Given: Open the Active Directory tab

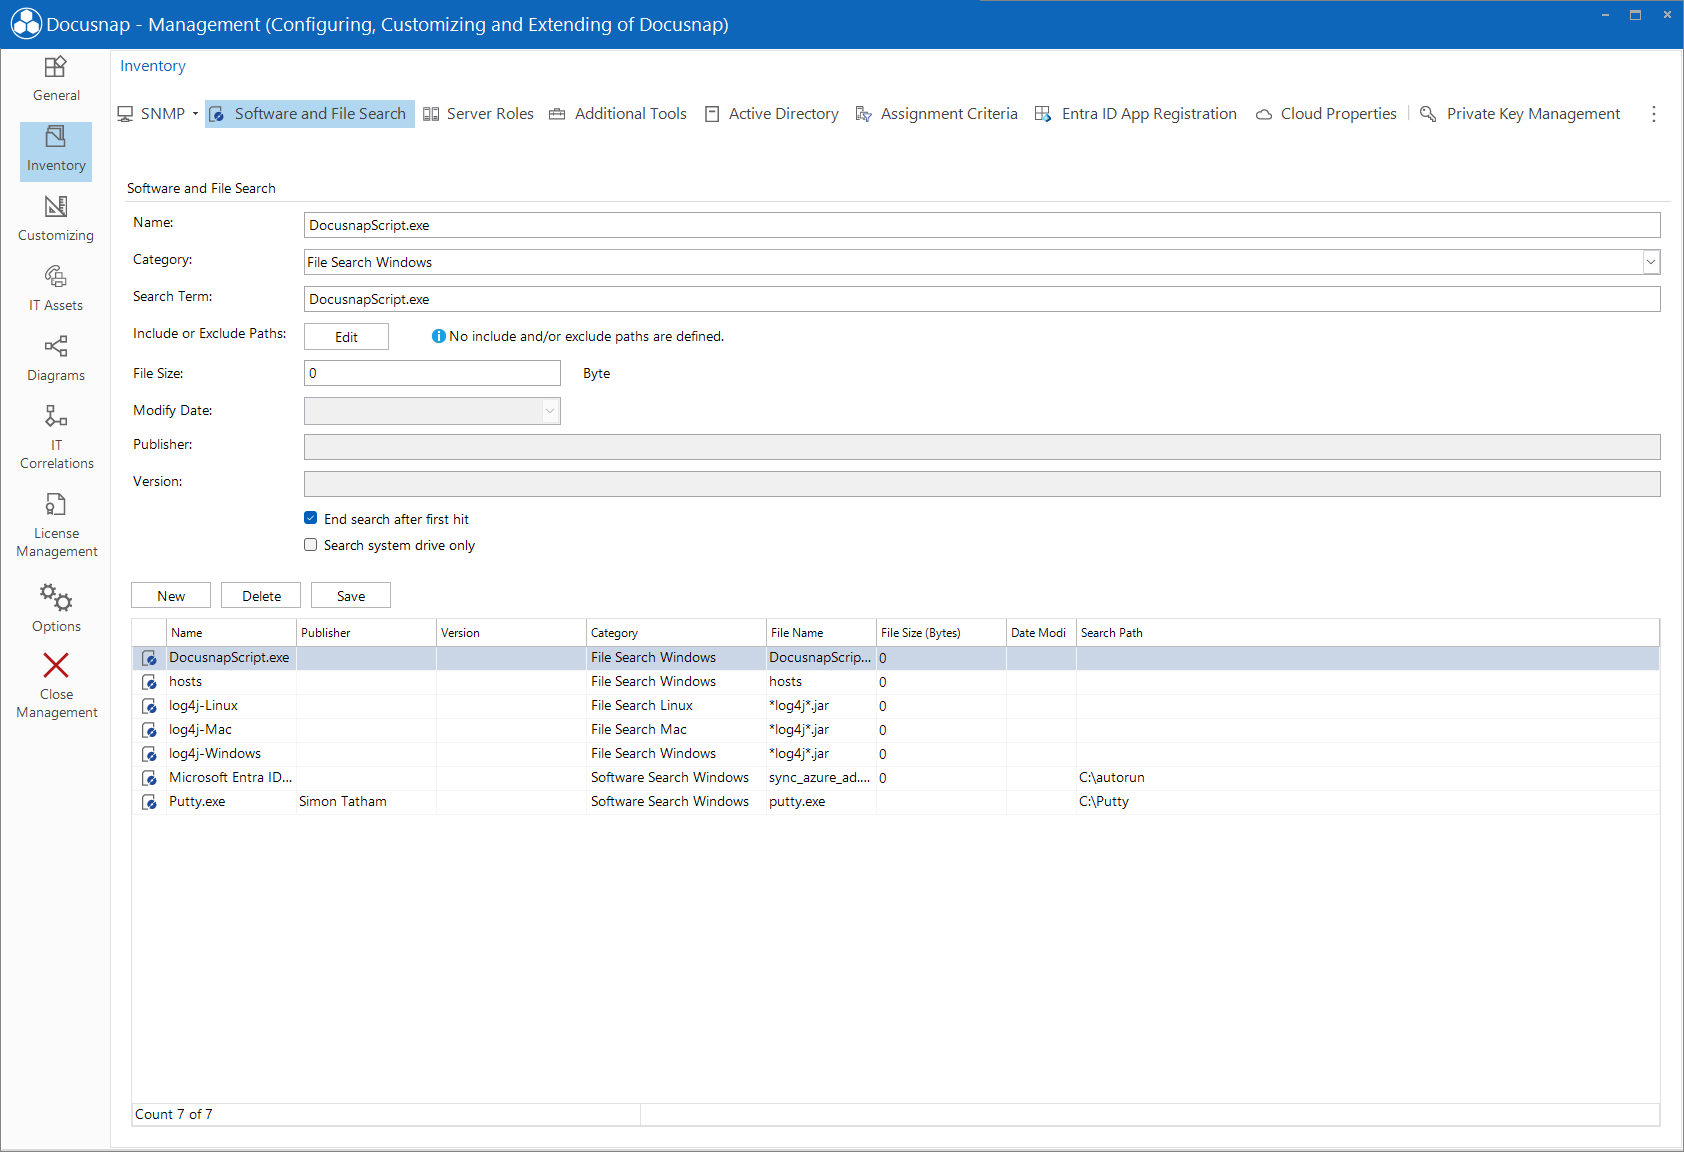Looking at the screenshot, I should pyautogui.click(x=772, y=114).
